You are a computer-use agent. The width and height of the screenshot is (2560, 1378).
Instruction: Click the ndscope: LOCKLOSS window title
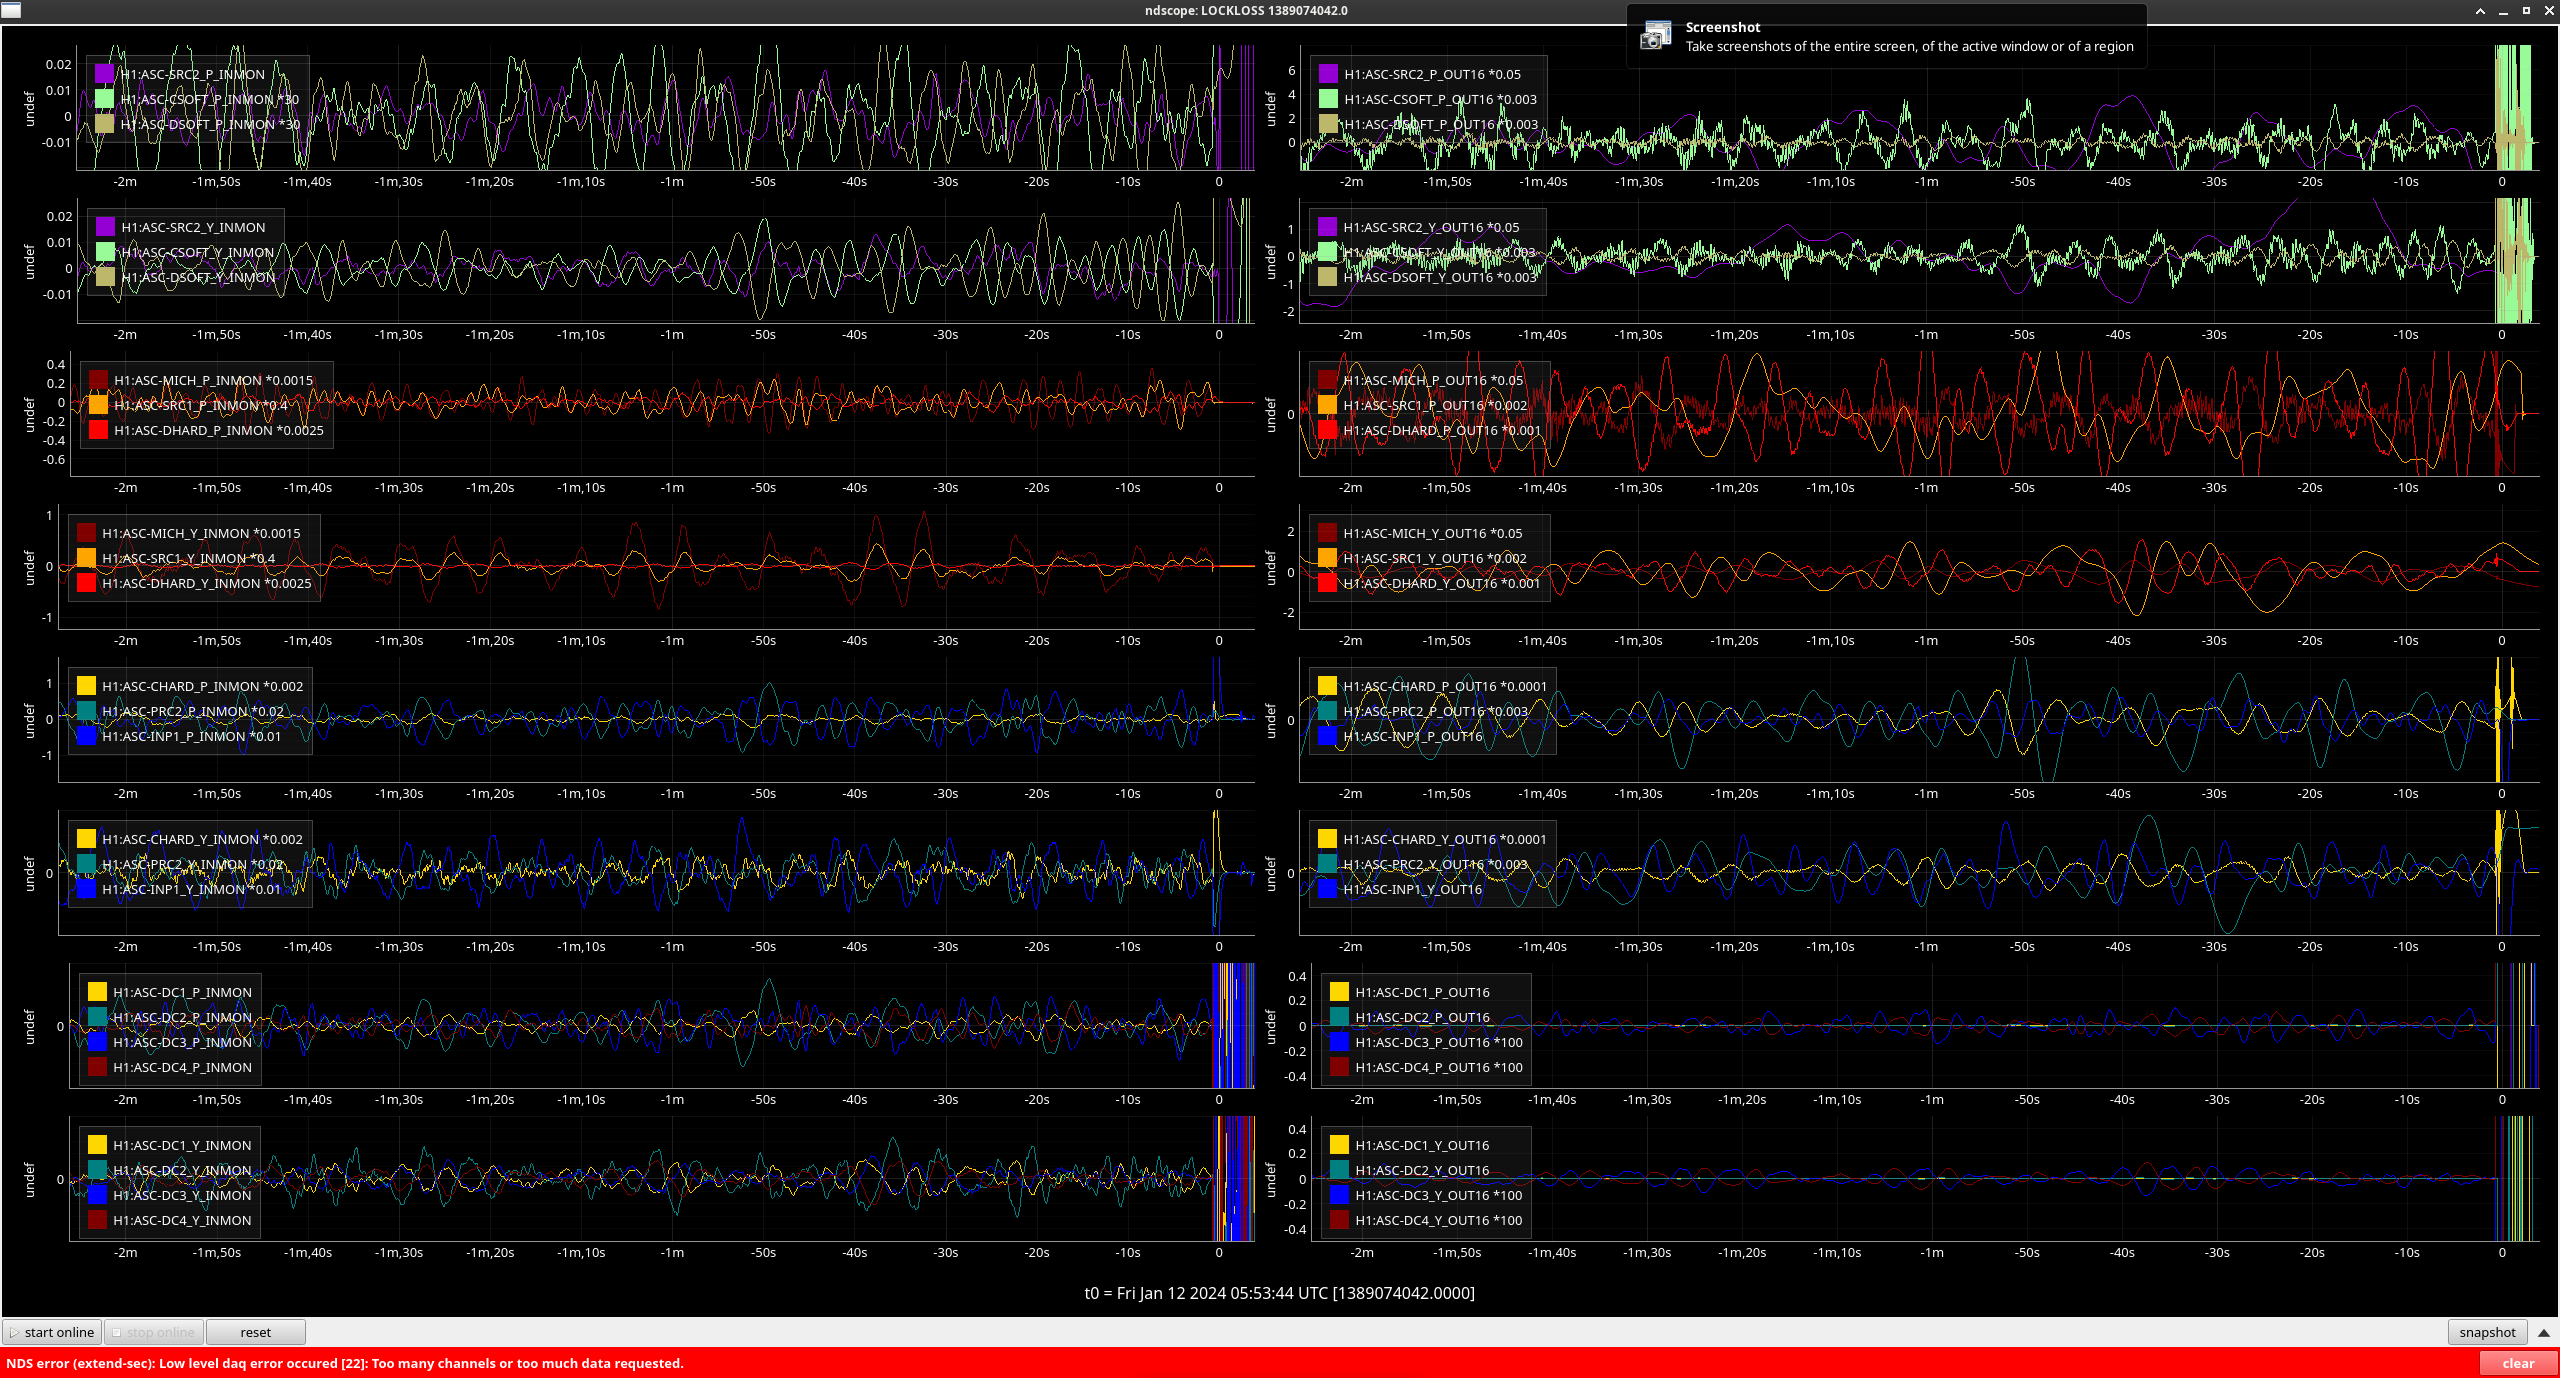click(1246, 11)
